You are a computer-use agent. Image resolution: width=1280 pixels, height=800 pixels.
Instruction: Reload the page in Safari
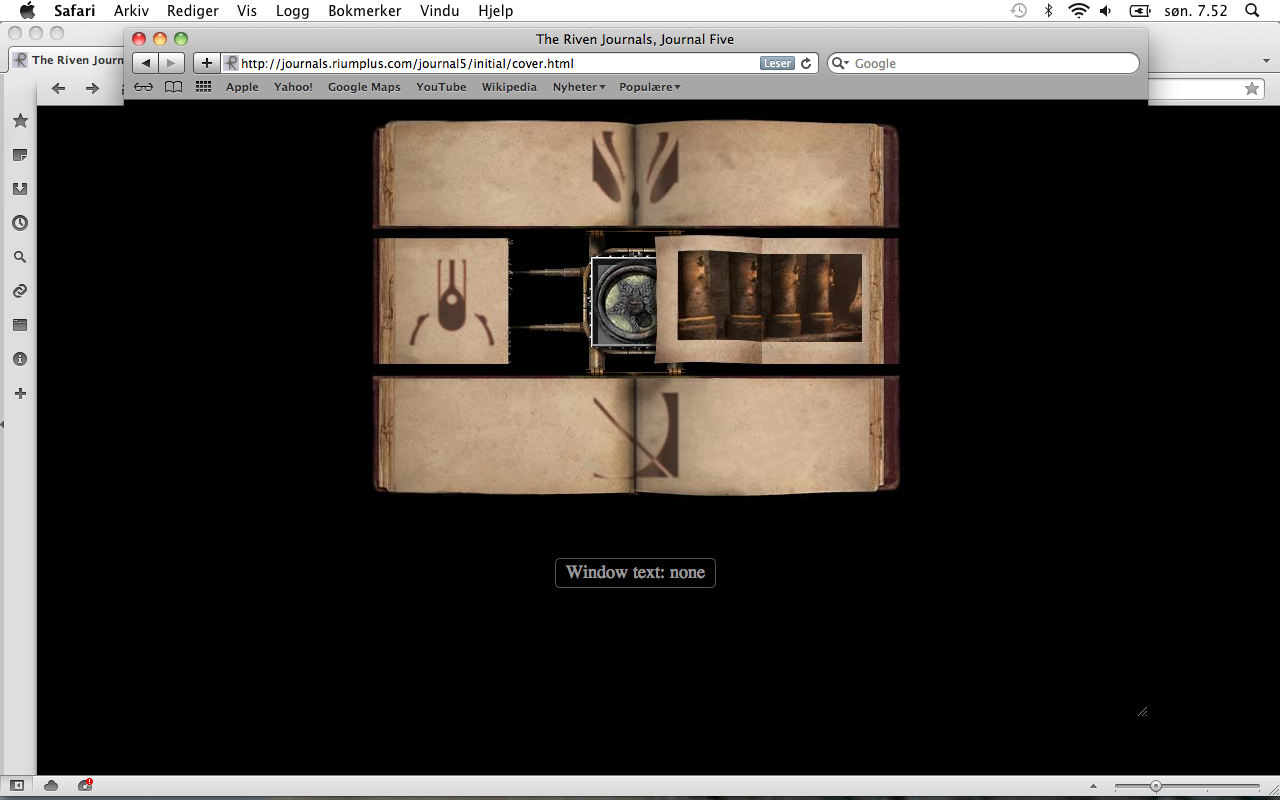pos(806,63)
